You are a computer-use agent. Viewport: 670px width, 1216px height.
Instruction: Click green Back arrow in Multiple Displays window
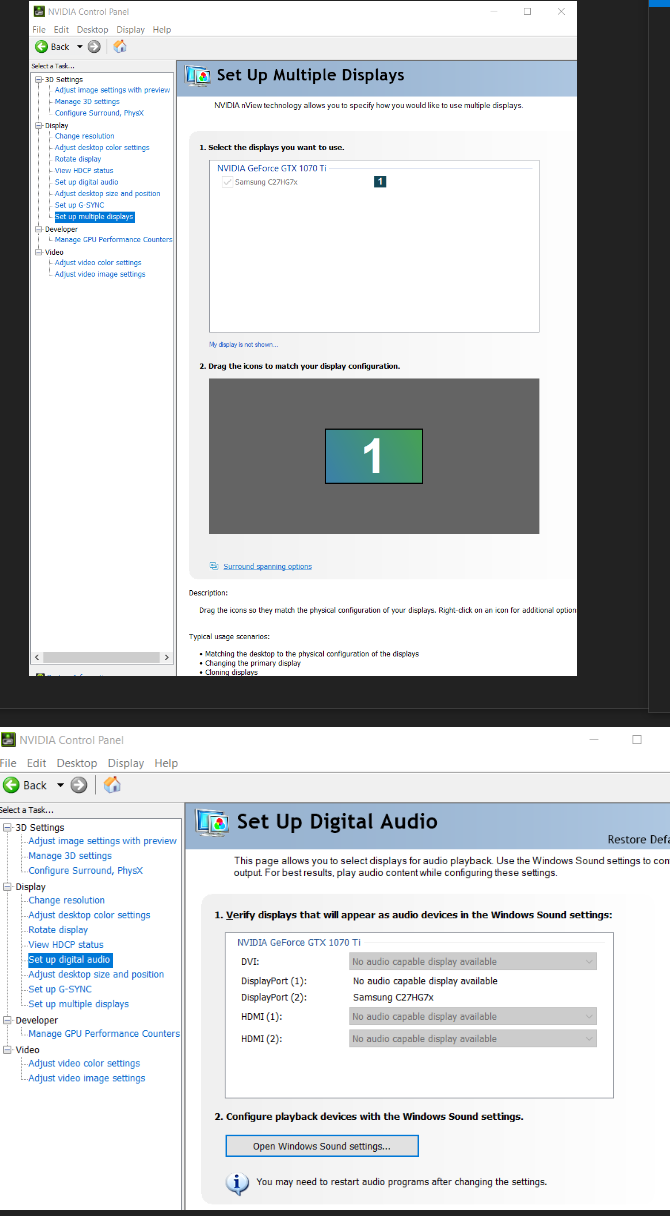point(41,47)
